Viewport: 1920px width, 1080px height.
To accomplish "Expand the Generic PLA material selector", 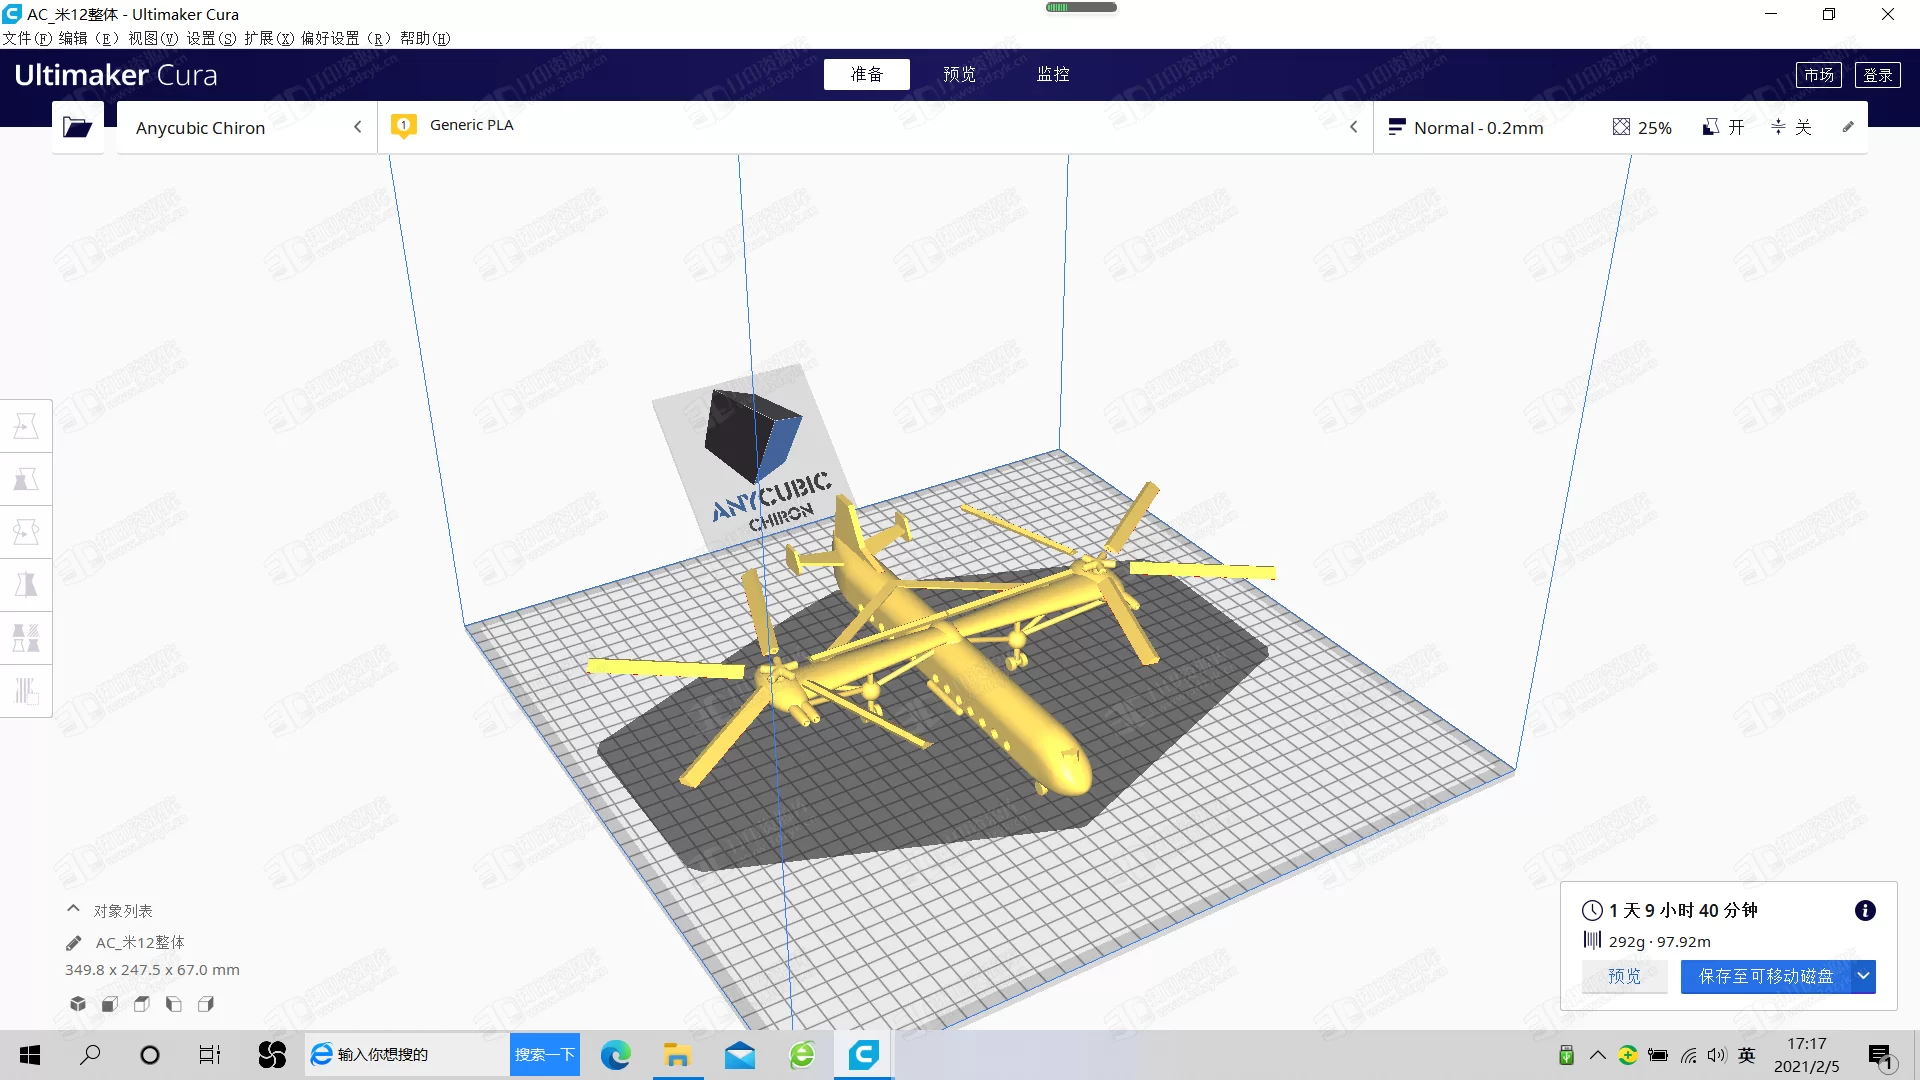I will click(875, 127).
